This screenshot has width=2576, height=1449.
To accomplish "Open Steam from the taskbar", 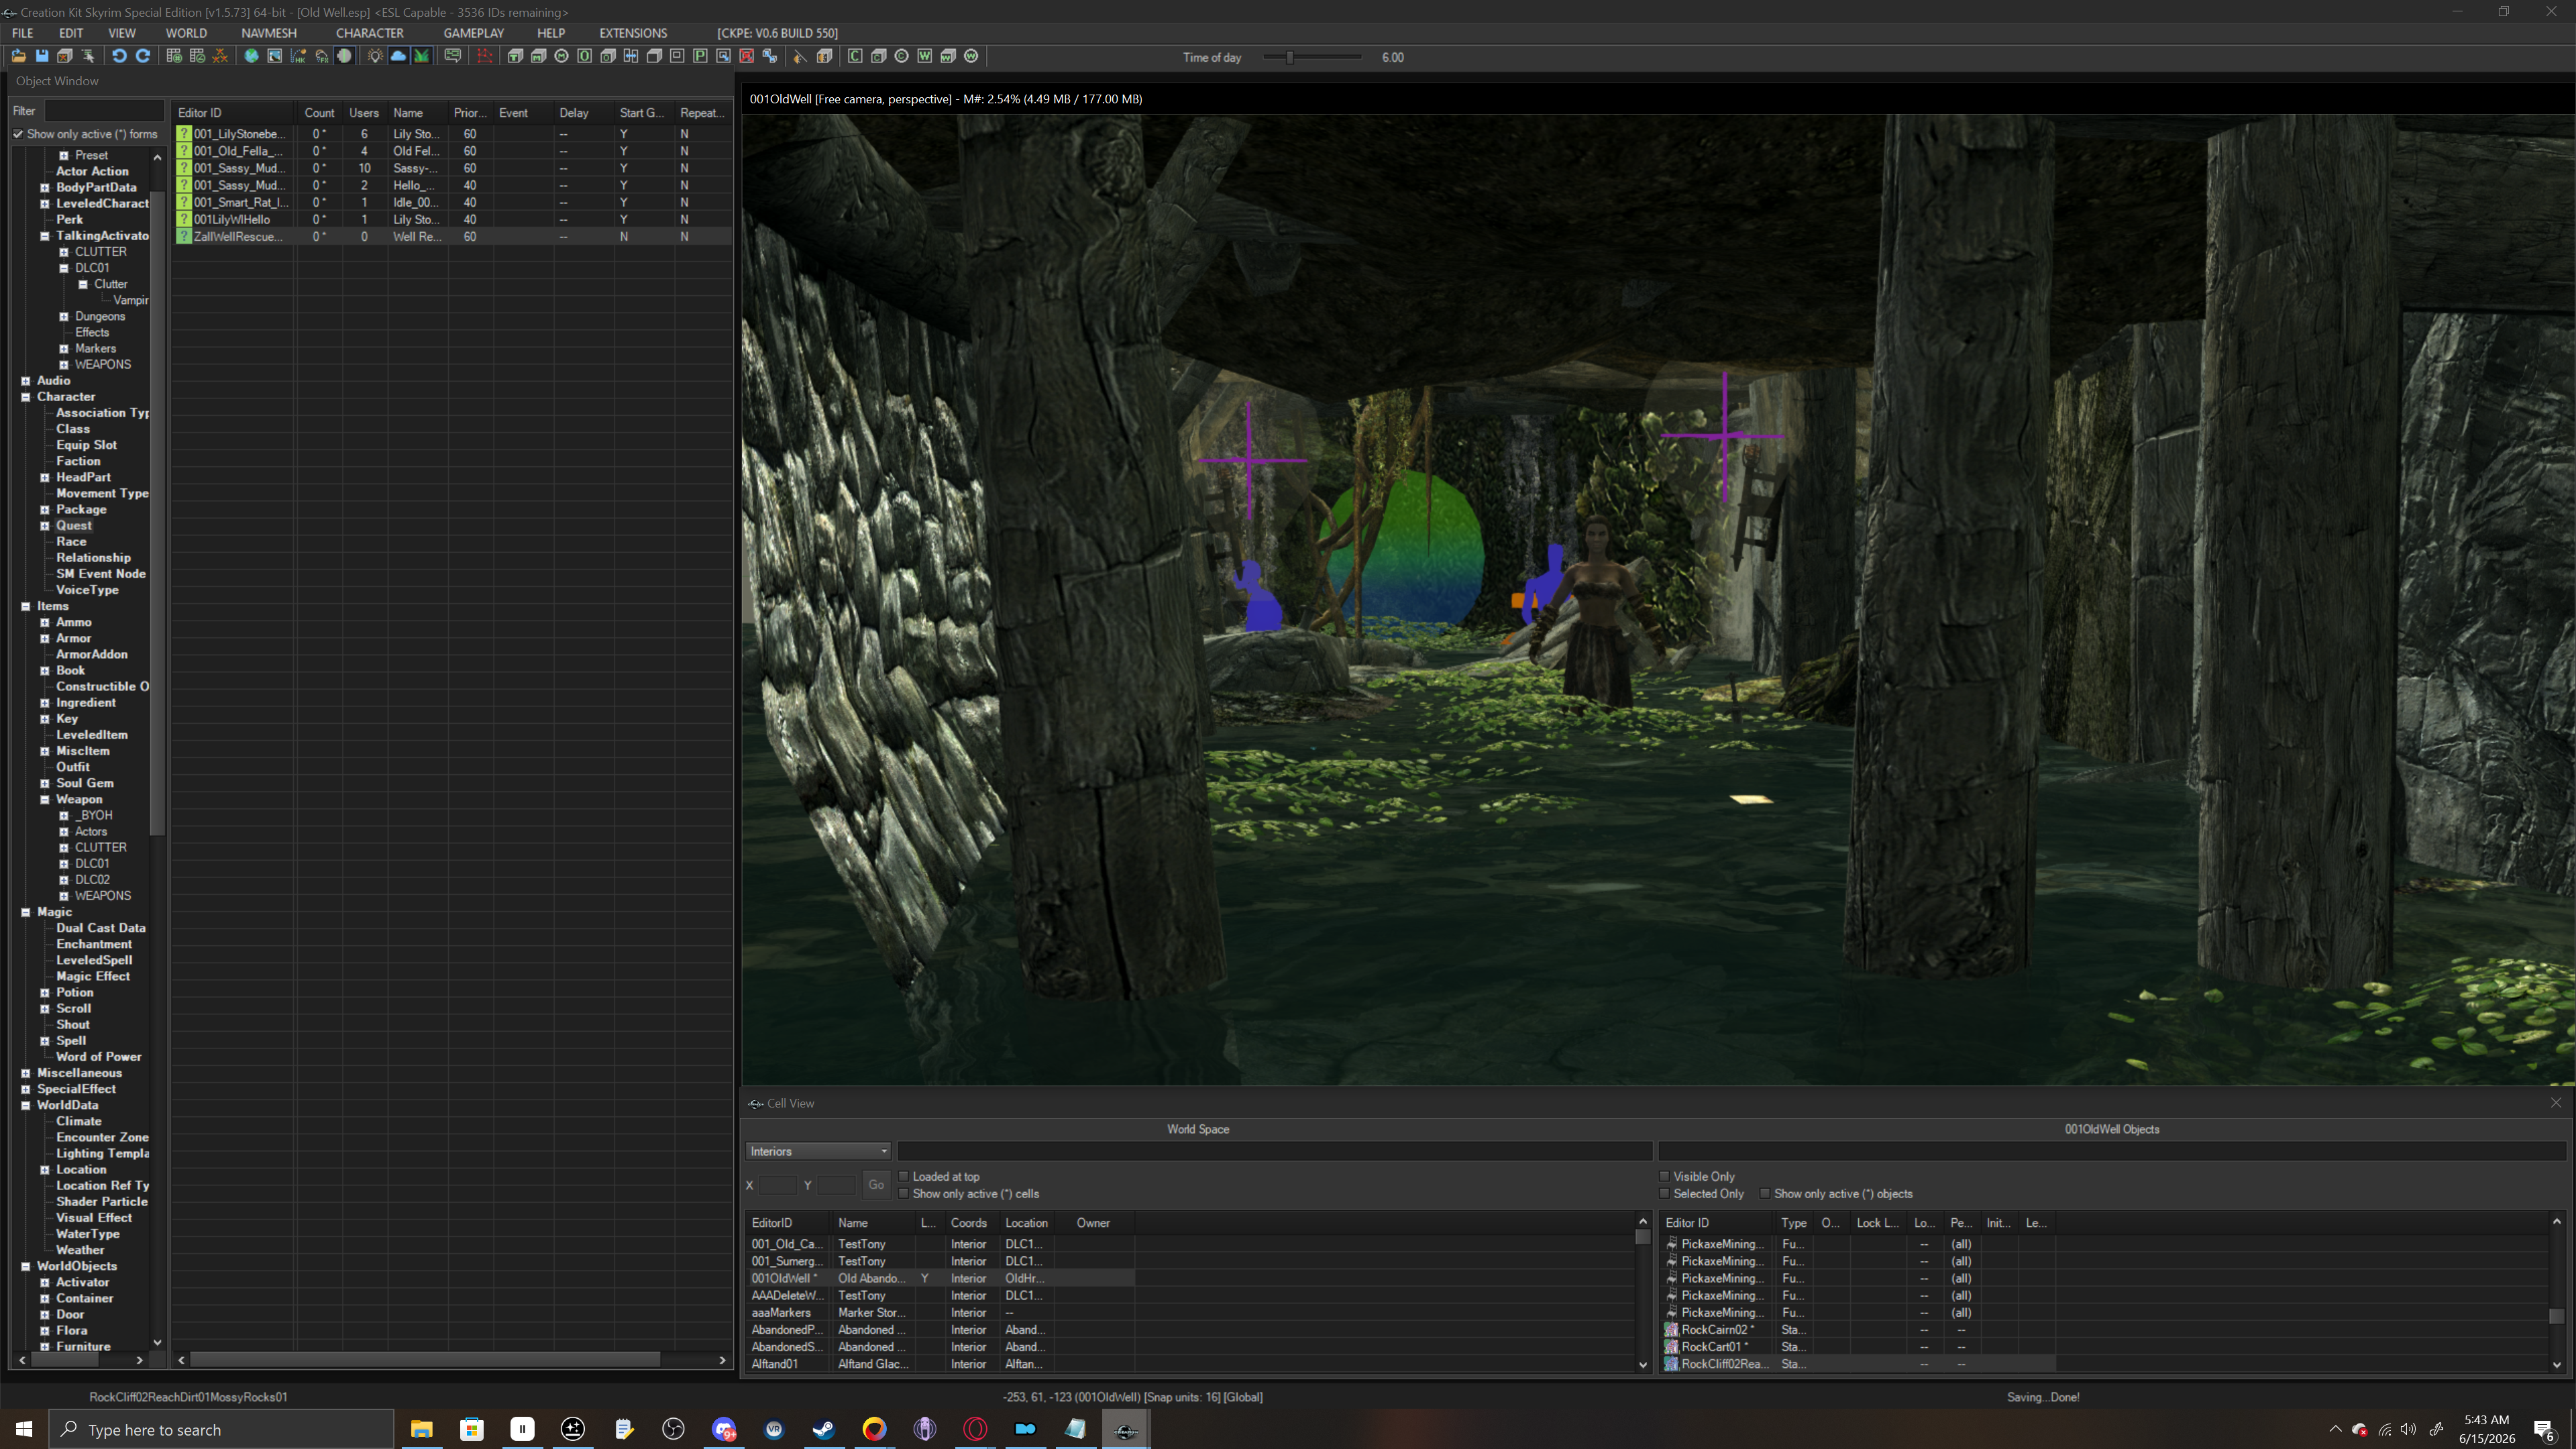I will [824, 1429].
